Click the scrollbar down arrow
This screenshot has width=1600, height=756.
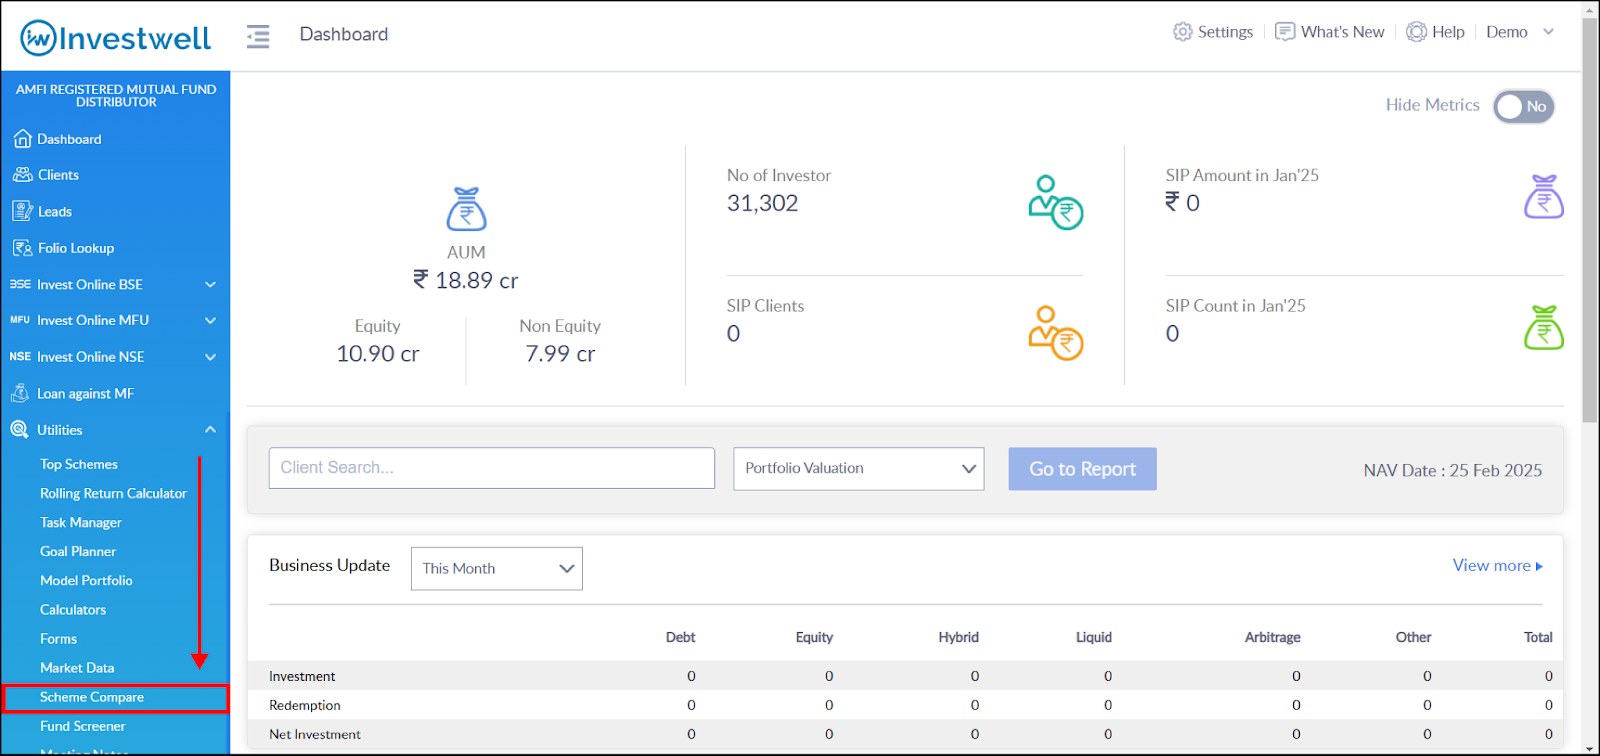coord(1590,748)
